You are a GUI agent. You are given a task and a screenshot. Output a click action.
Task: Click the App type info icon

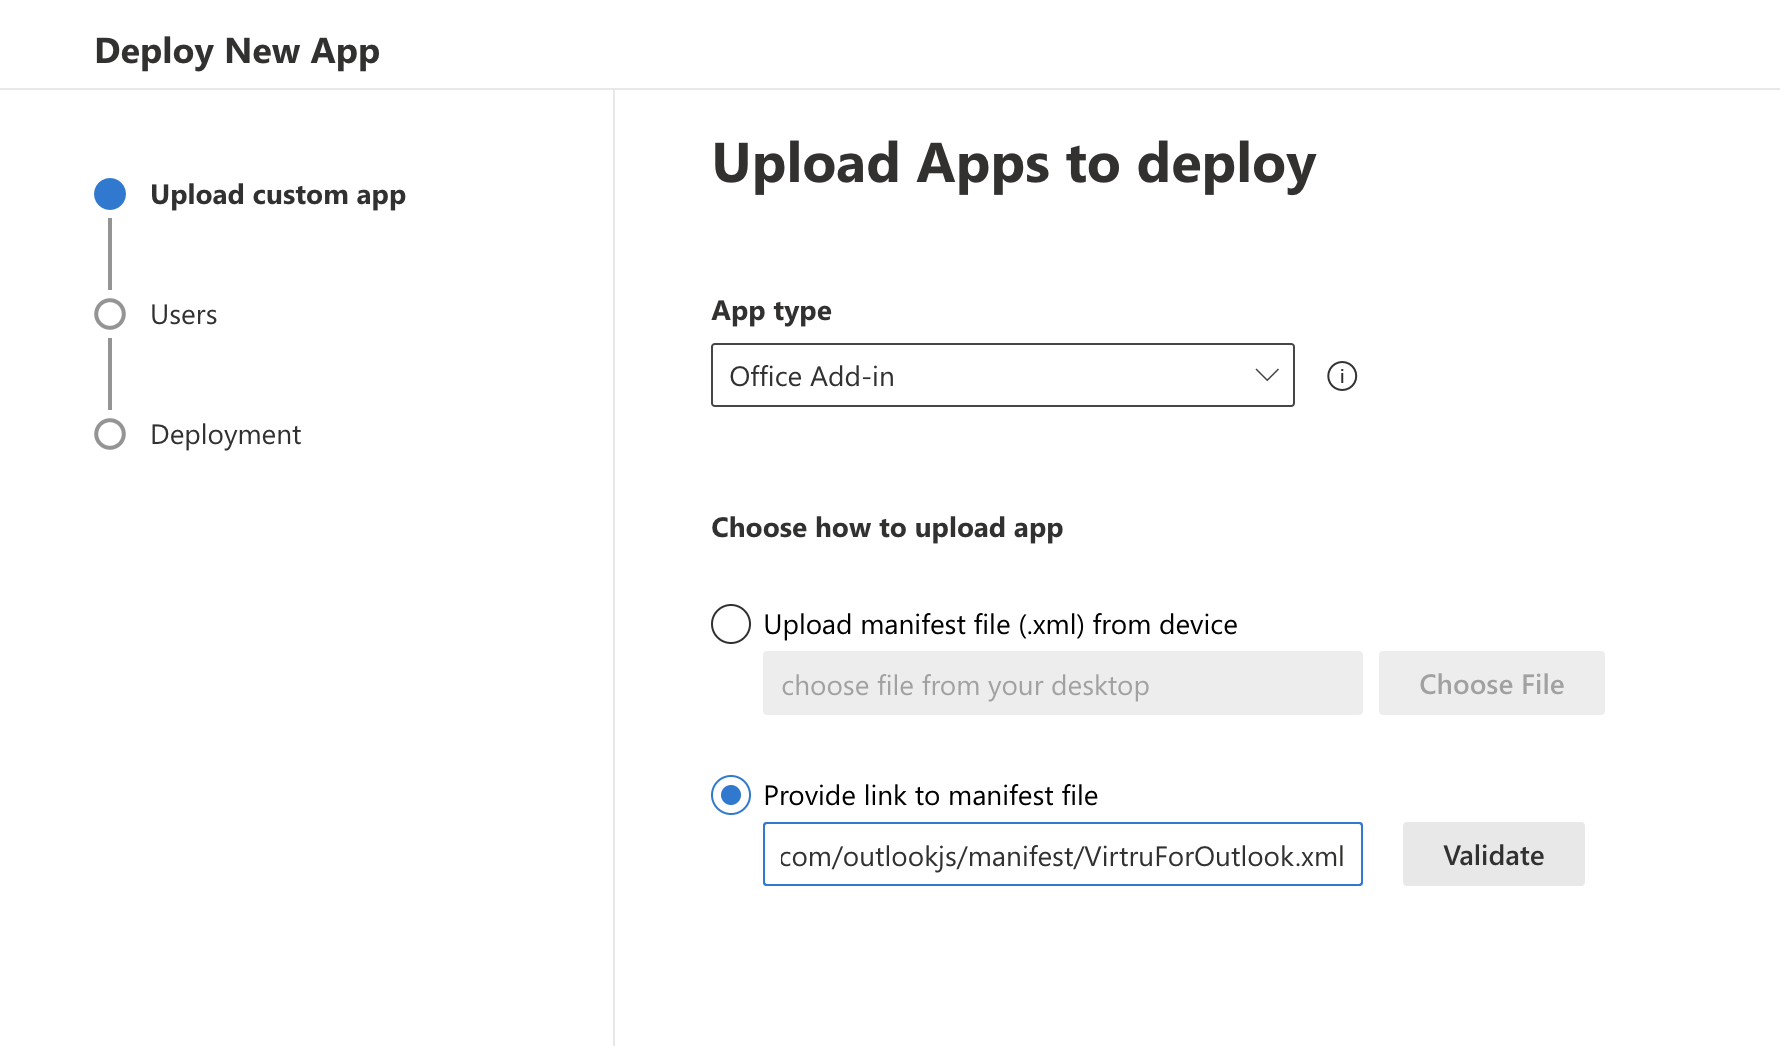point(1342,376)
